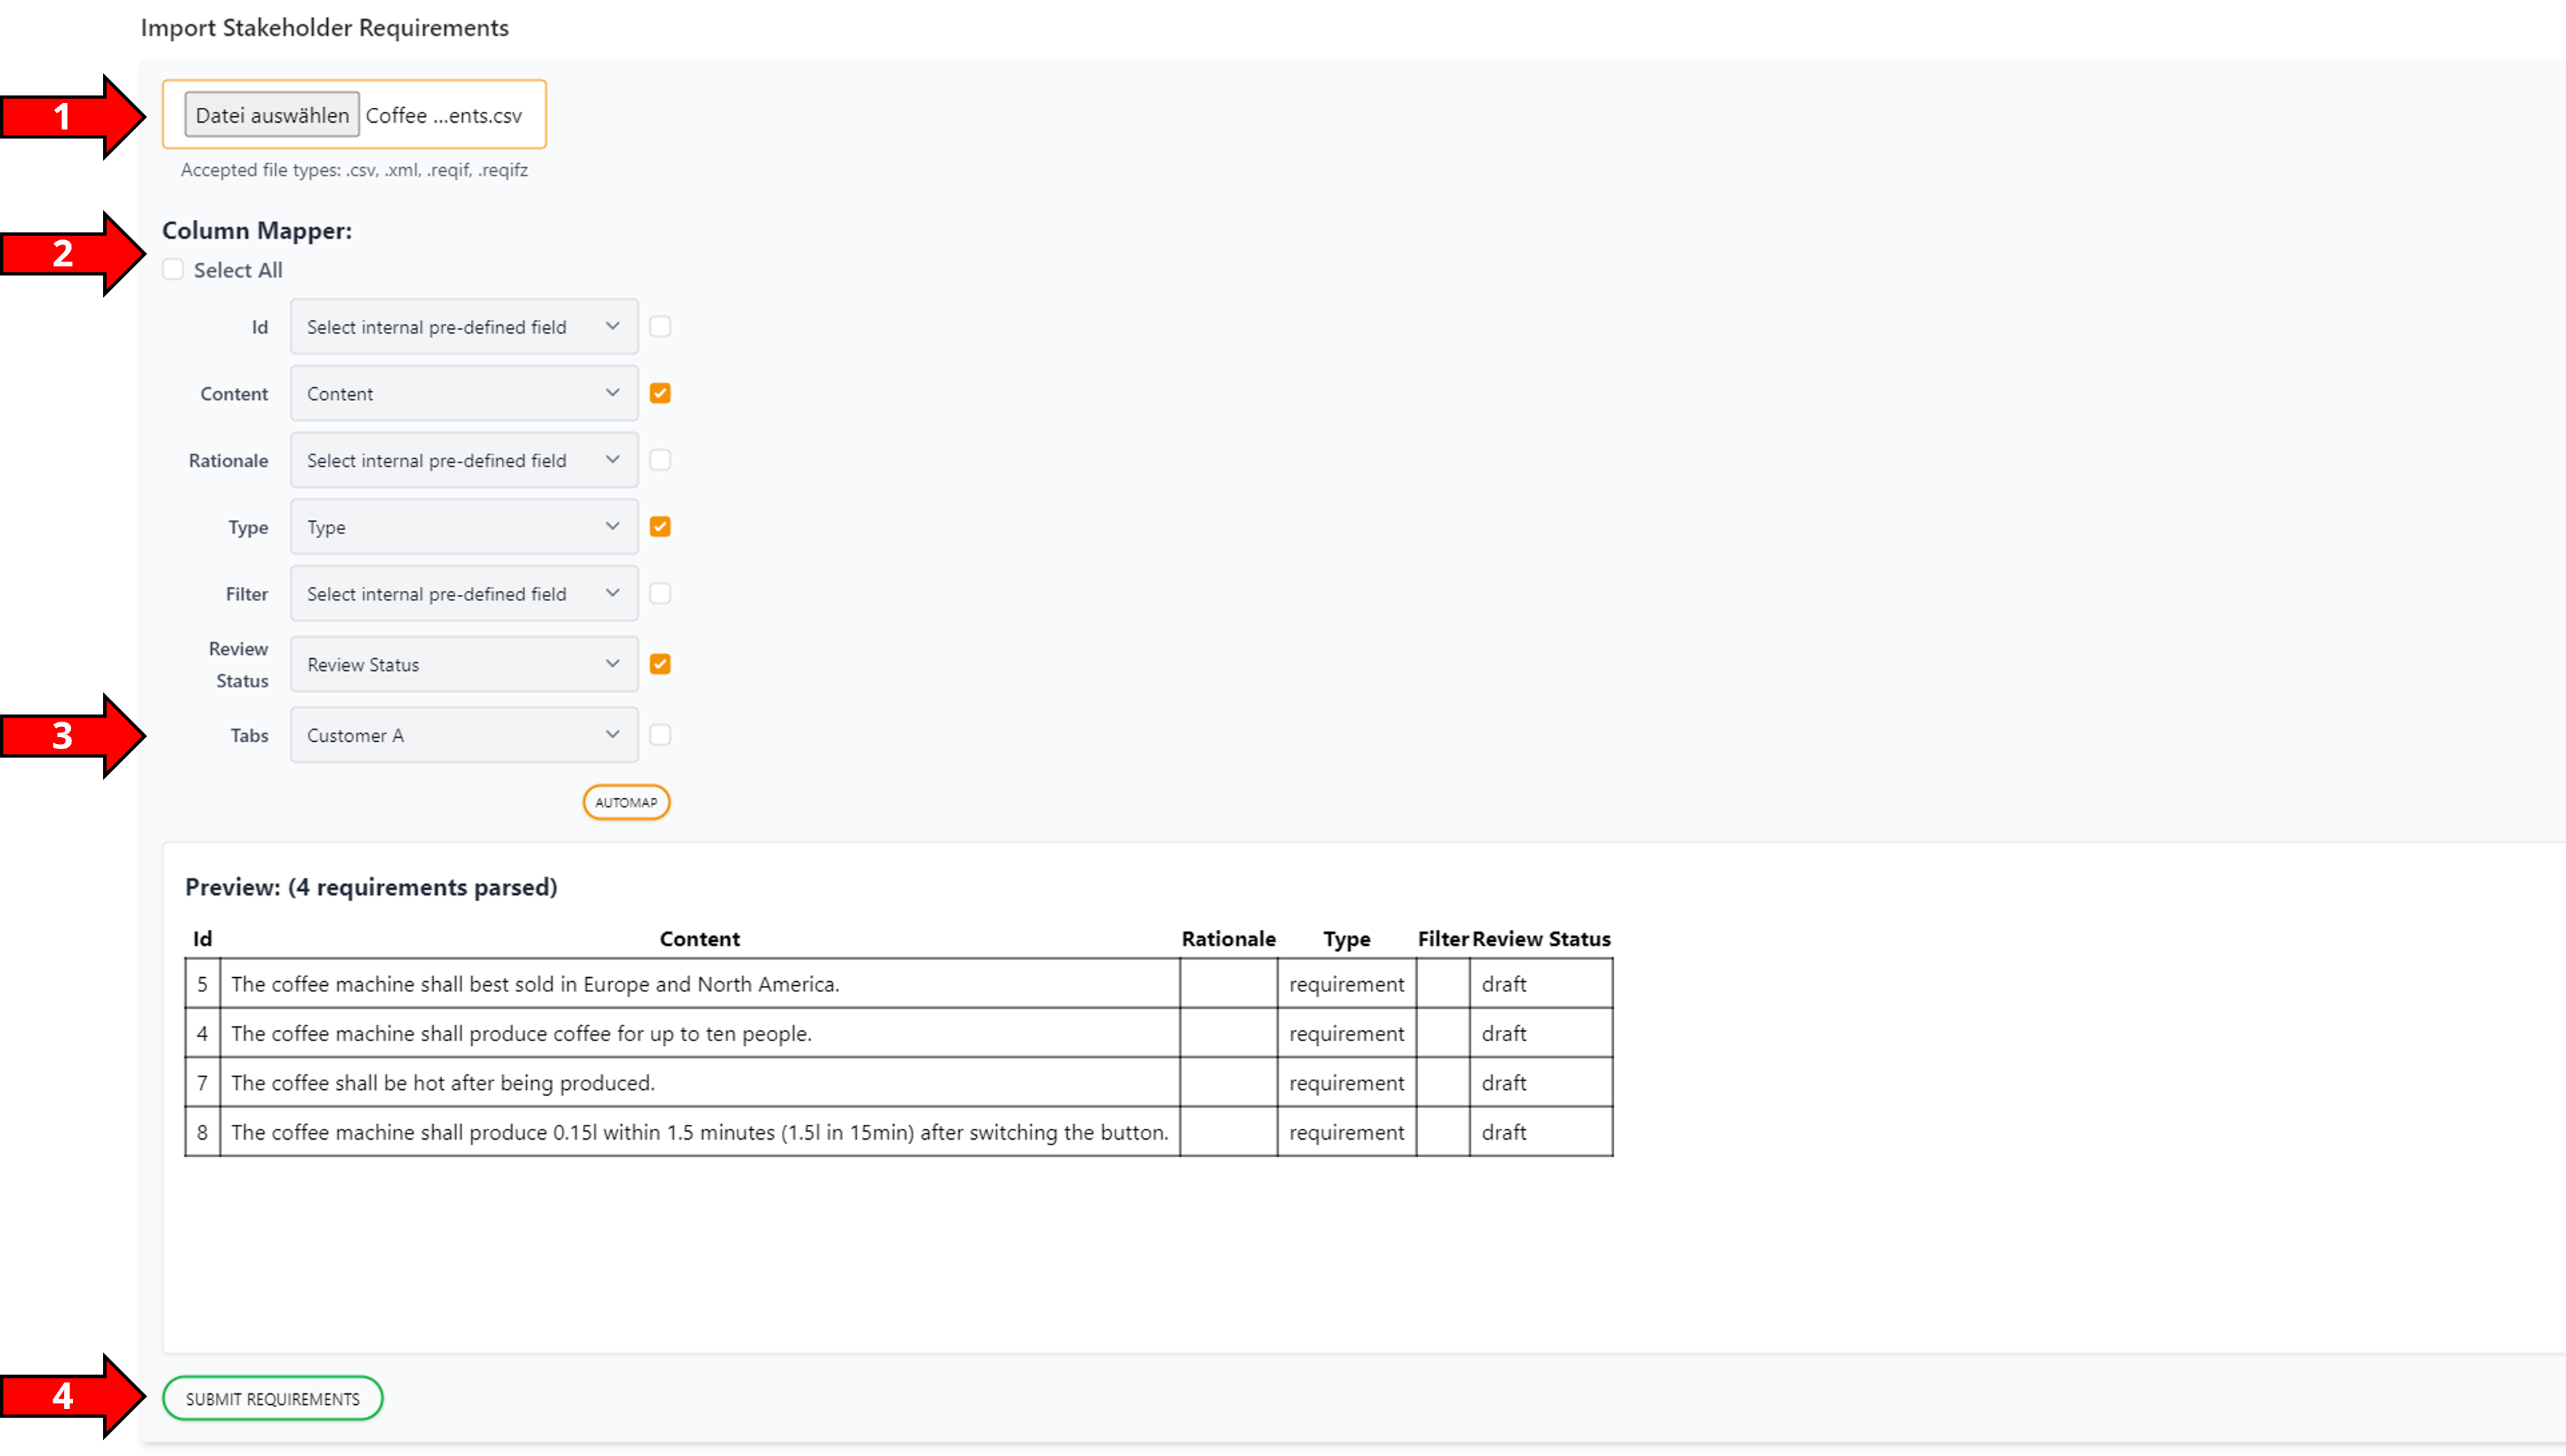Open the Tabs dropdown showing Customer A
2566x1456 pixels.
tap(464, 735)
